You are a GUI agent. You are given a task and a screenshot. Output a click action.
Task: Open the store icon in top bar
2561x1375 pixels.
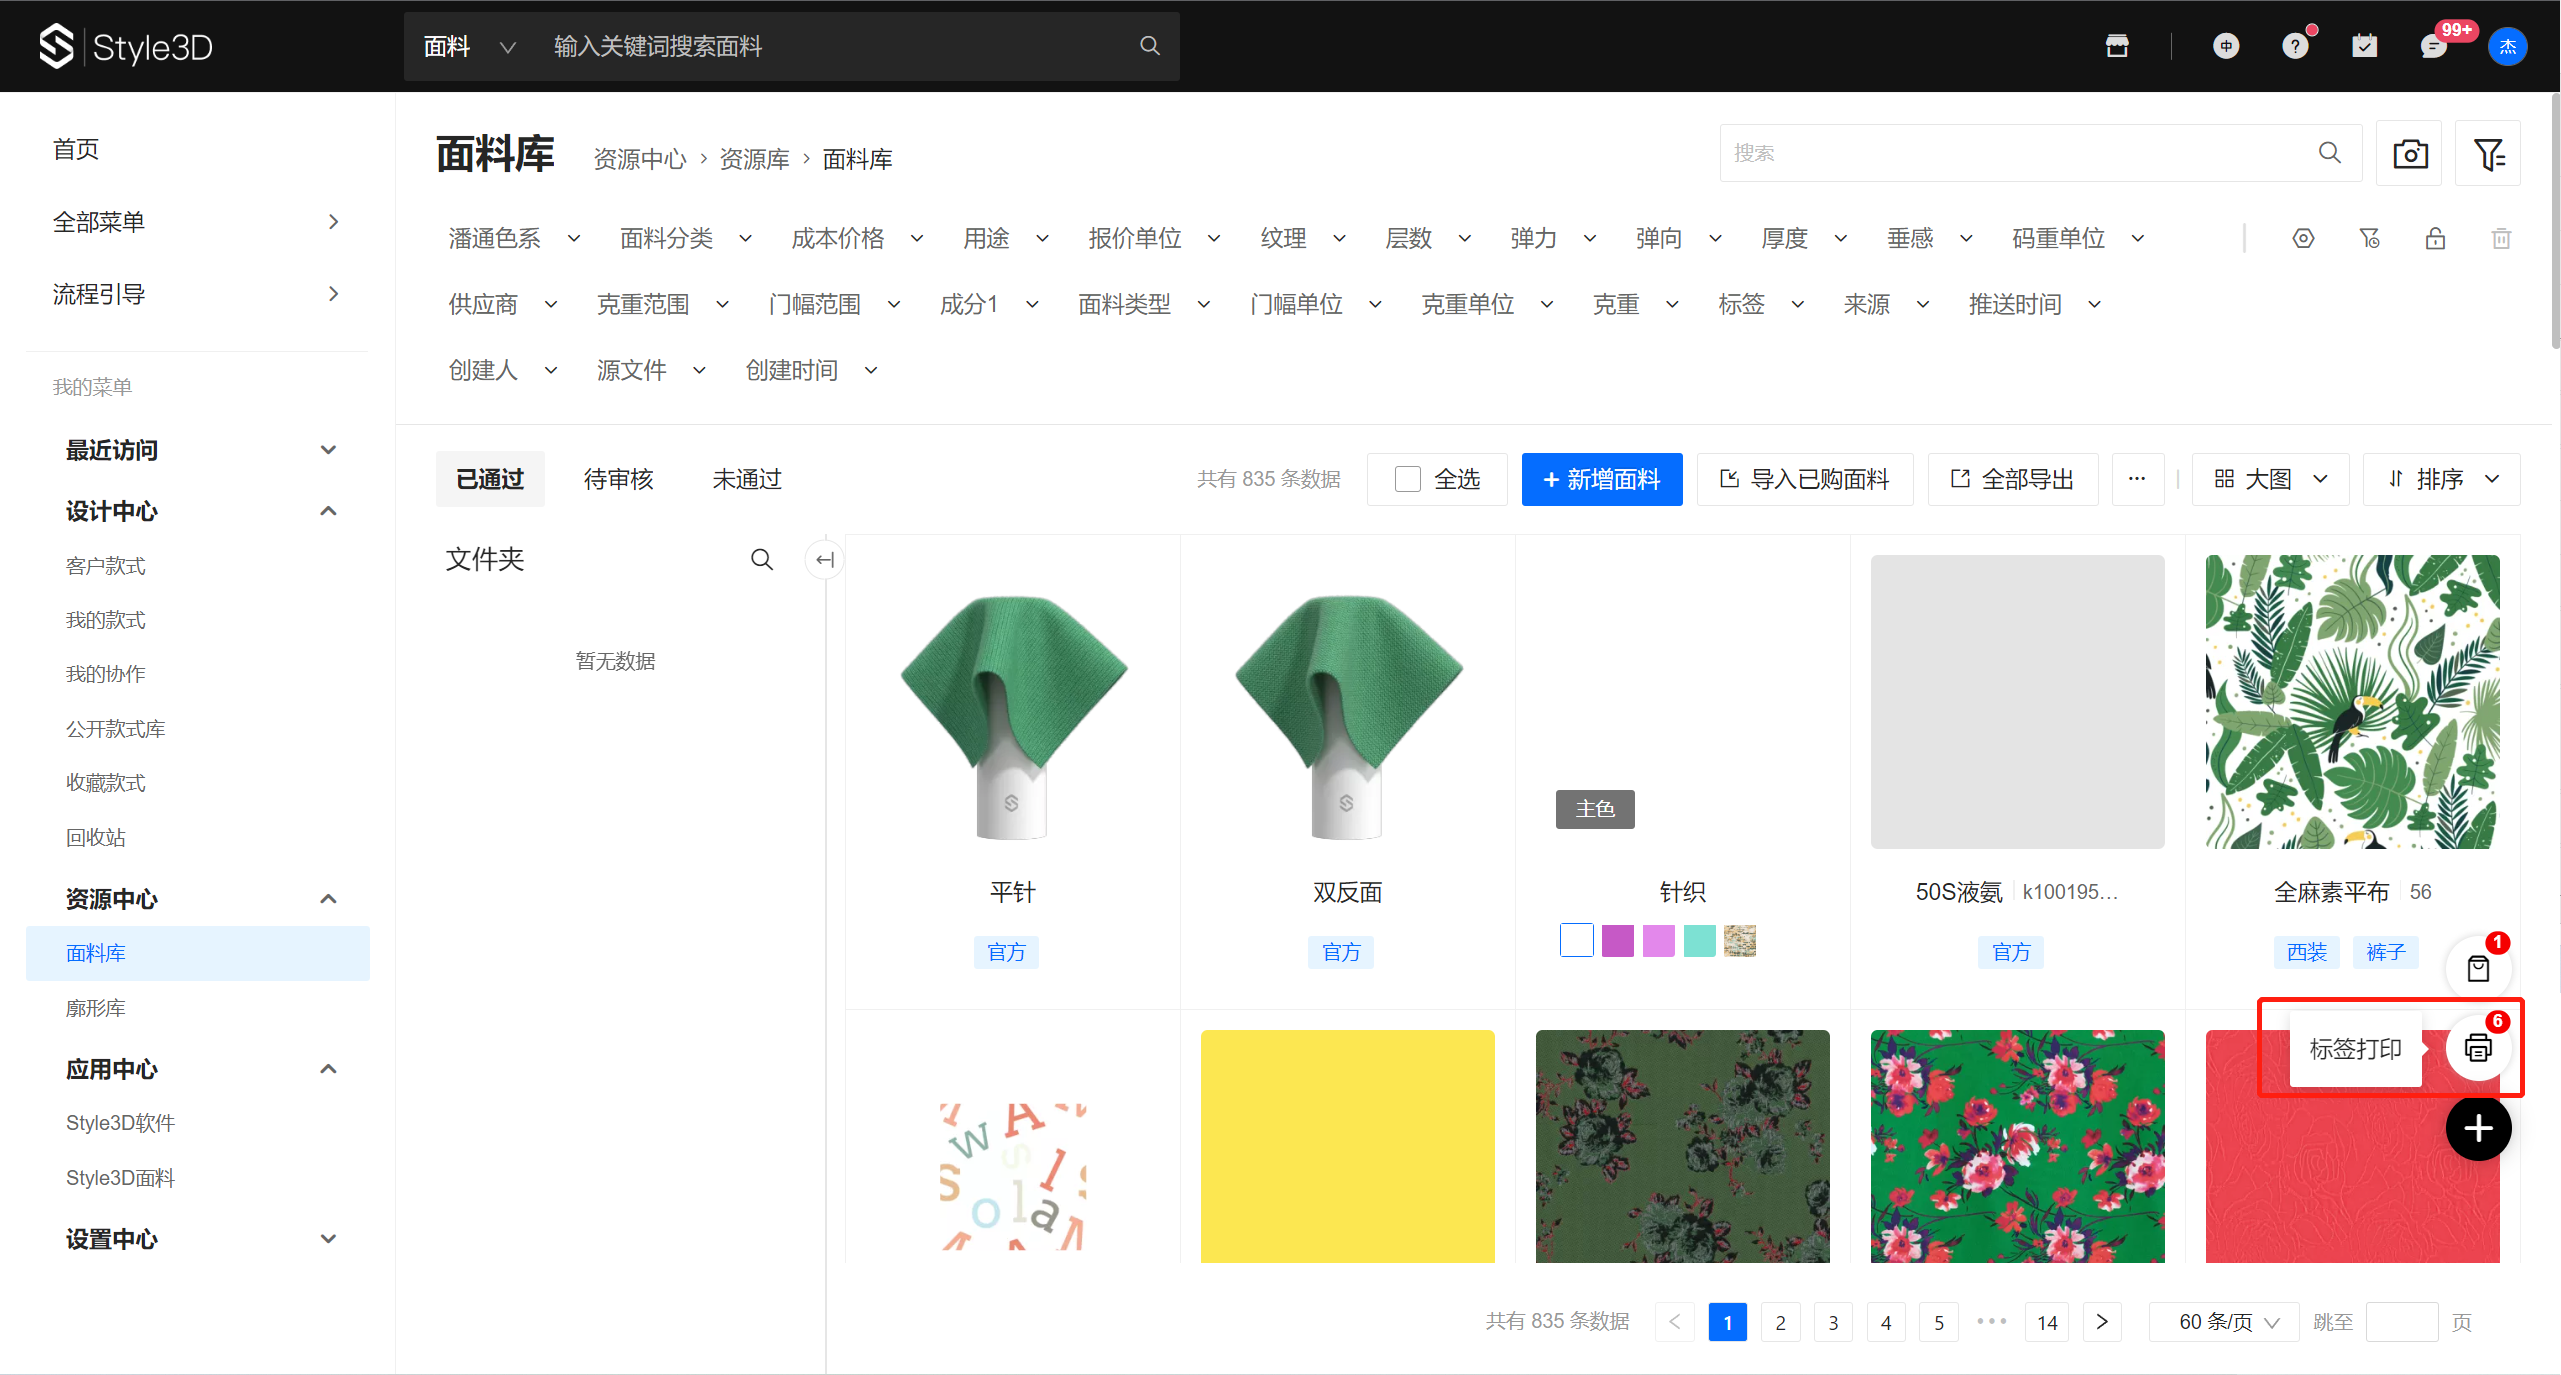pos(2116,46)
